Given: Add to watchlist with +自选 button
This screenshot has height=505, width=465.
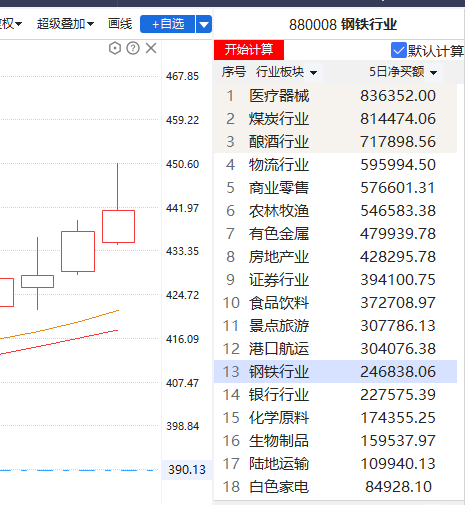Looking at the screenshot, I should pos(168,24).
